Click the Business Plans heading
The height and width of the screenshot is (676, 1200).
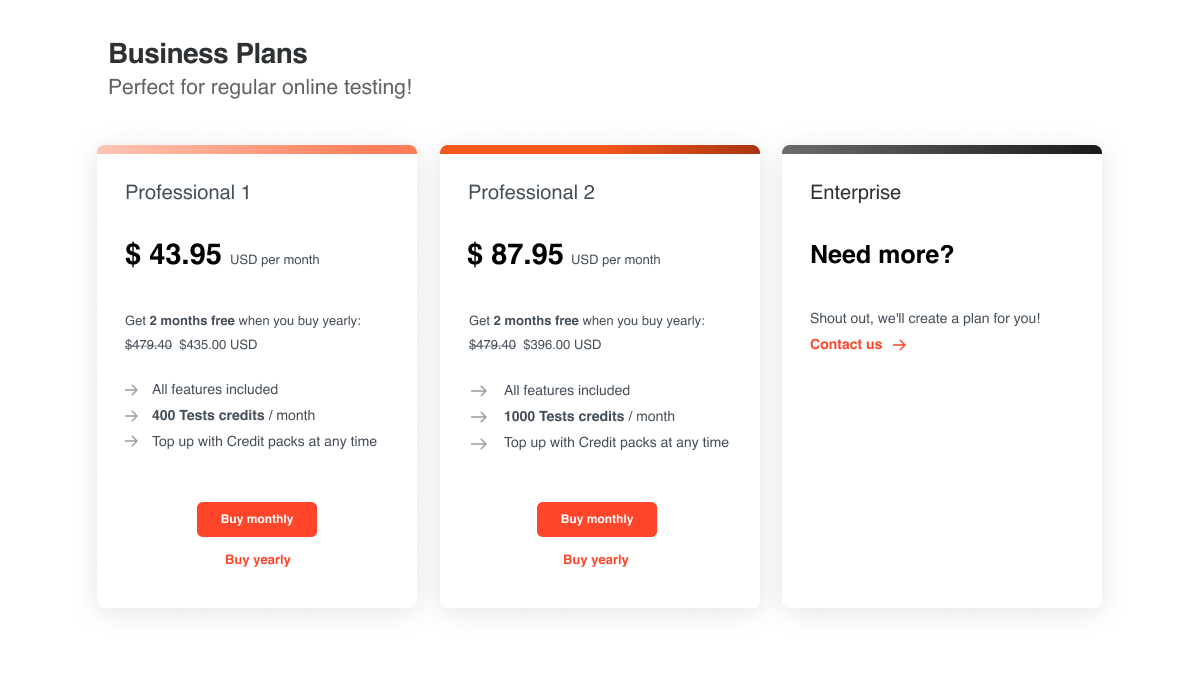point(208,54)
